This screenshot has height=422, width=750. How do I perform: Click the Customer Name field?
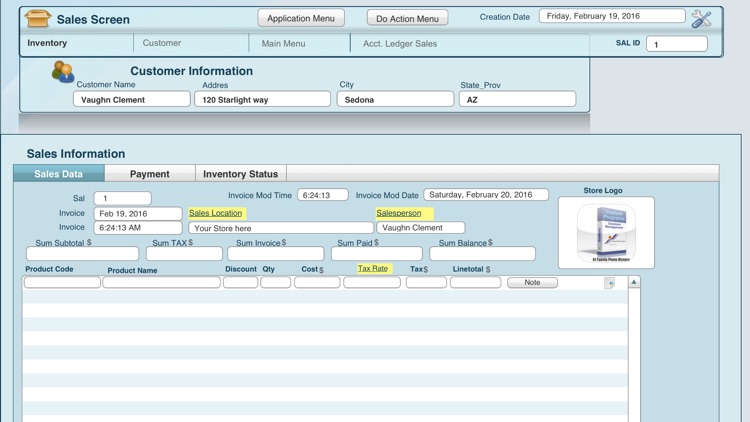coord(131,100)
